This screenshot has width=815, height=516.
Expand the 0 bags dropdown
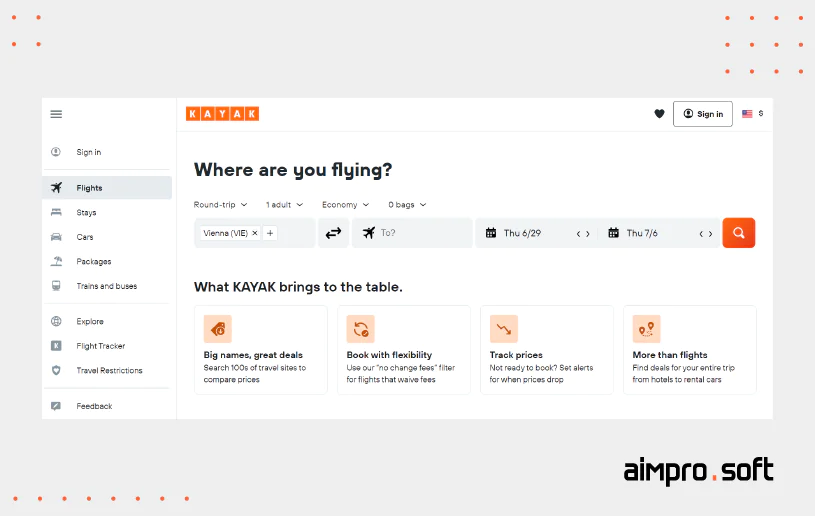(x=407, y=205)
